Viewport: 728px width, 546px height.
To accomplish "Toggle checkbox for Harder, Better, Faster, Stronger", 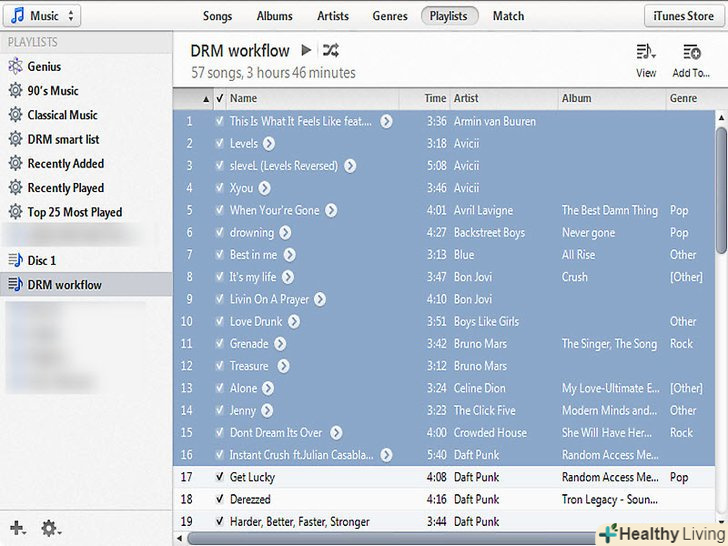I will (x=219, y=521).
